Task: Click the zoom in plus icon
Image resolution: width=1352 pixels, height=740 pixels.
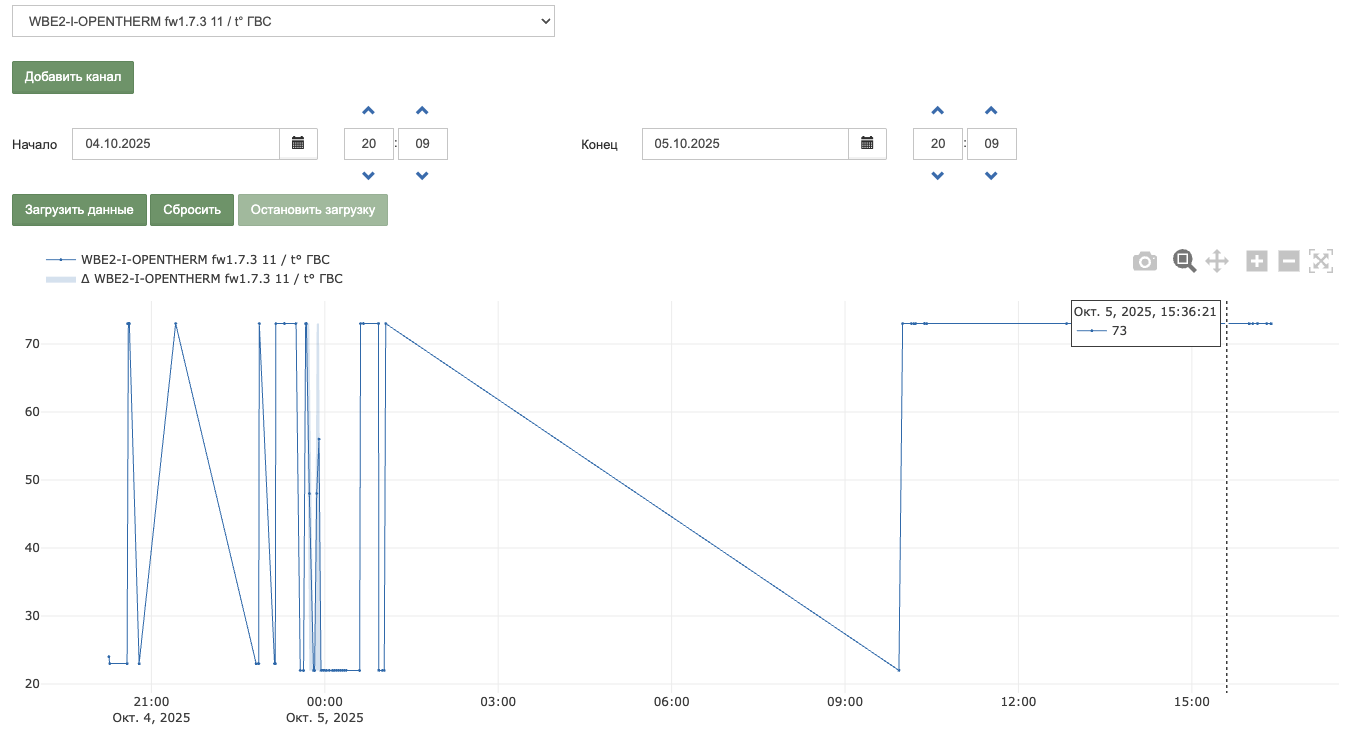Action: pos(1257,262)
